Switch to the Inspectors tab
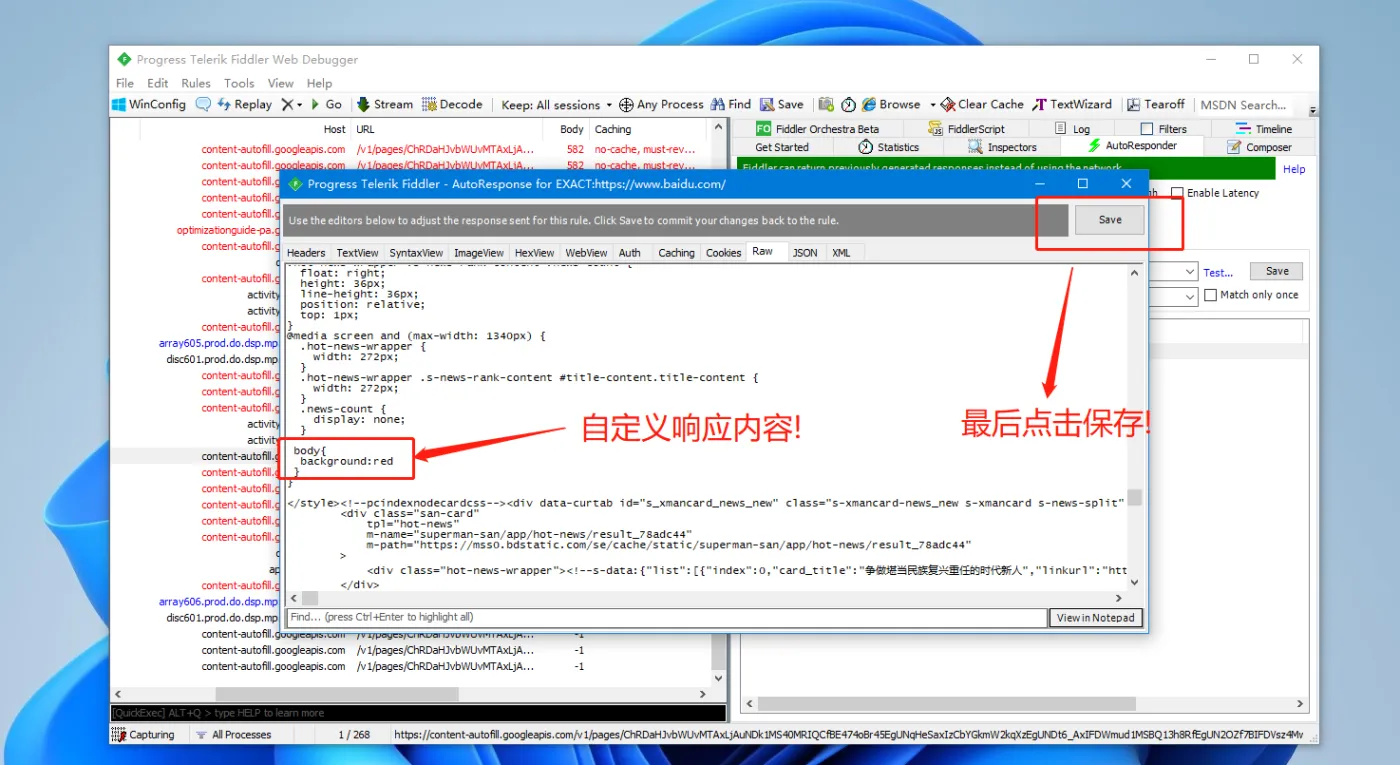The width and height of the screenshot is (1400, 765). click(1002, 147)
